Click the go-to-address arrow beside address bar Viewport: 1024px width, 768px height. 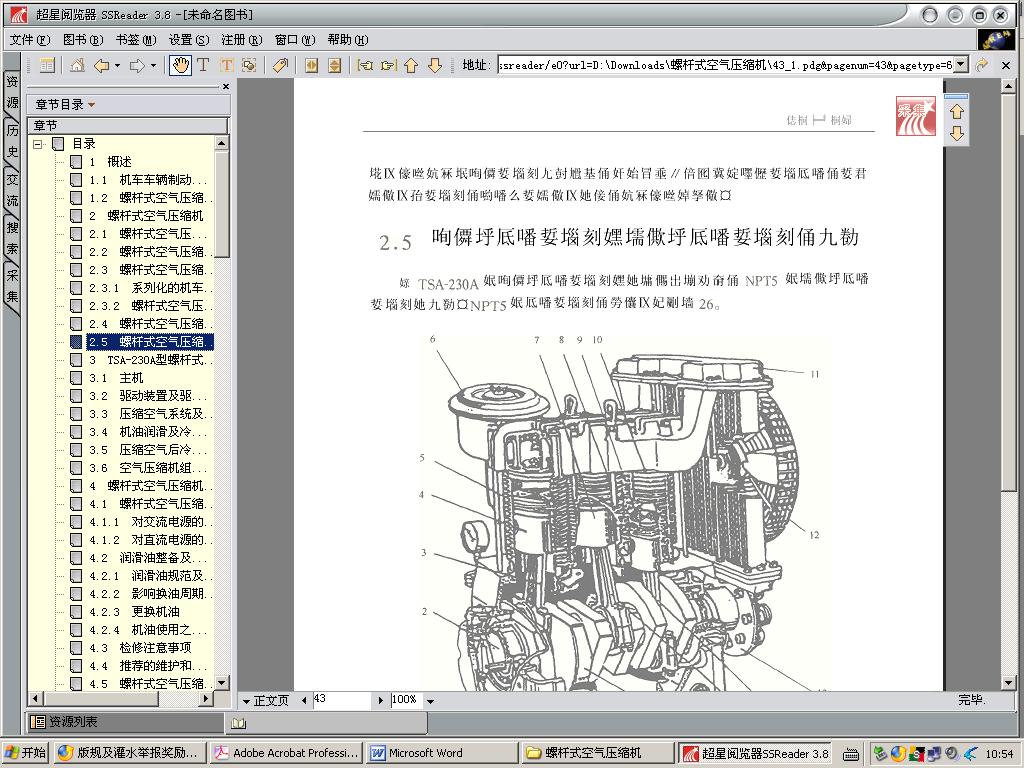pyautogui.click(x=982, y=65)
